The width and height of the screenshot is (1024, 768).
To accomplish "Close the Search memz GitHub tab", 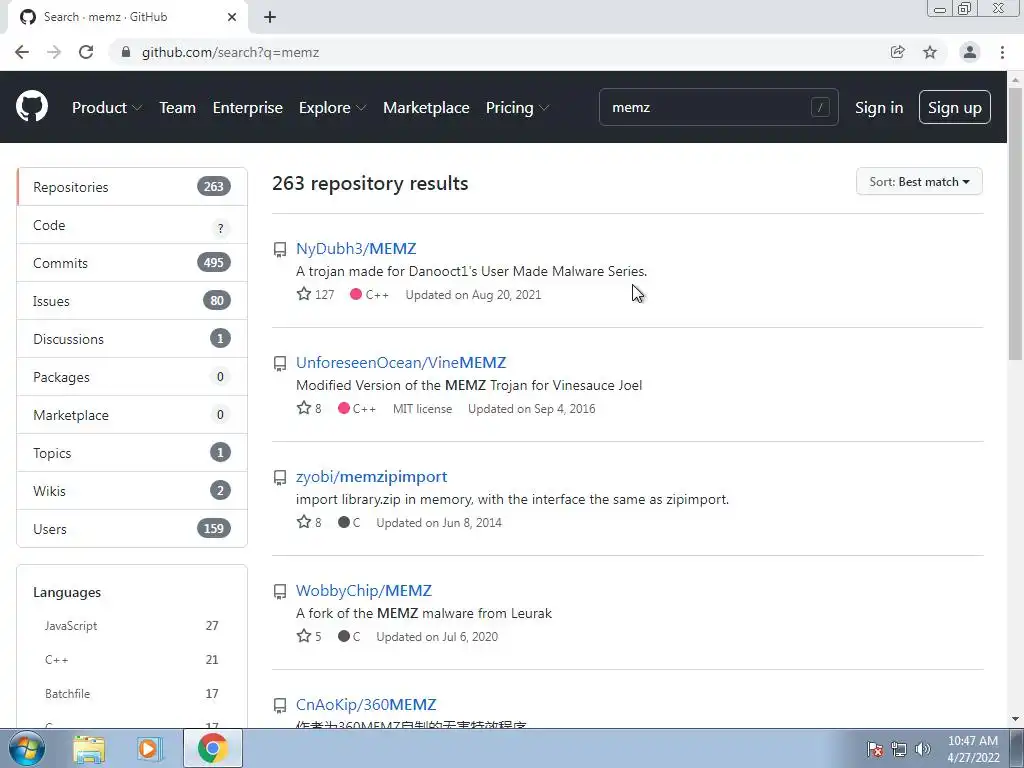I will pyautogui.click(x=232, y=17).
